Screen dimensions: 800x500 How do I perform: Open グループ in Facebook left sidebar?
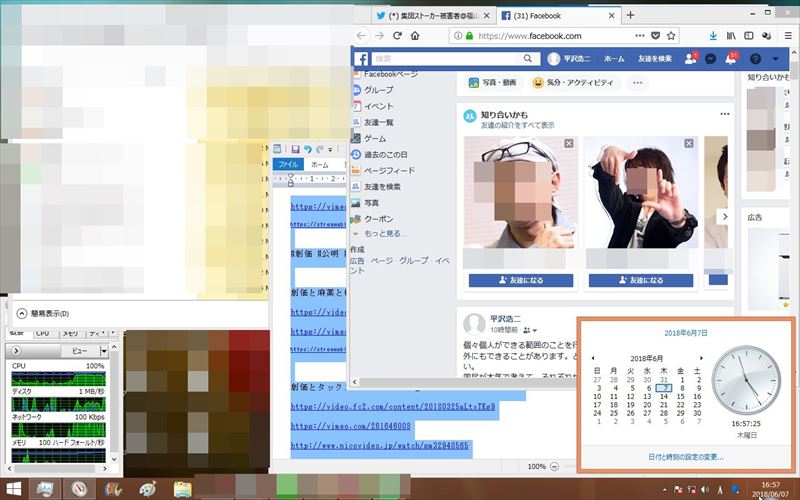378,90
